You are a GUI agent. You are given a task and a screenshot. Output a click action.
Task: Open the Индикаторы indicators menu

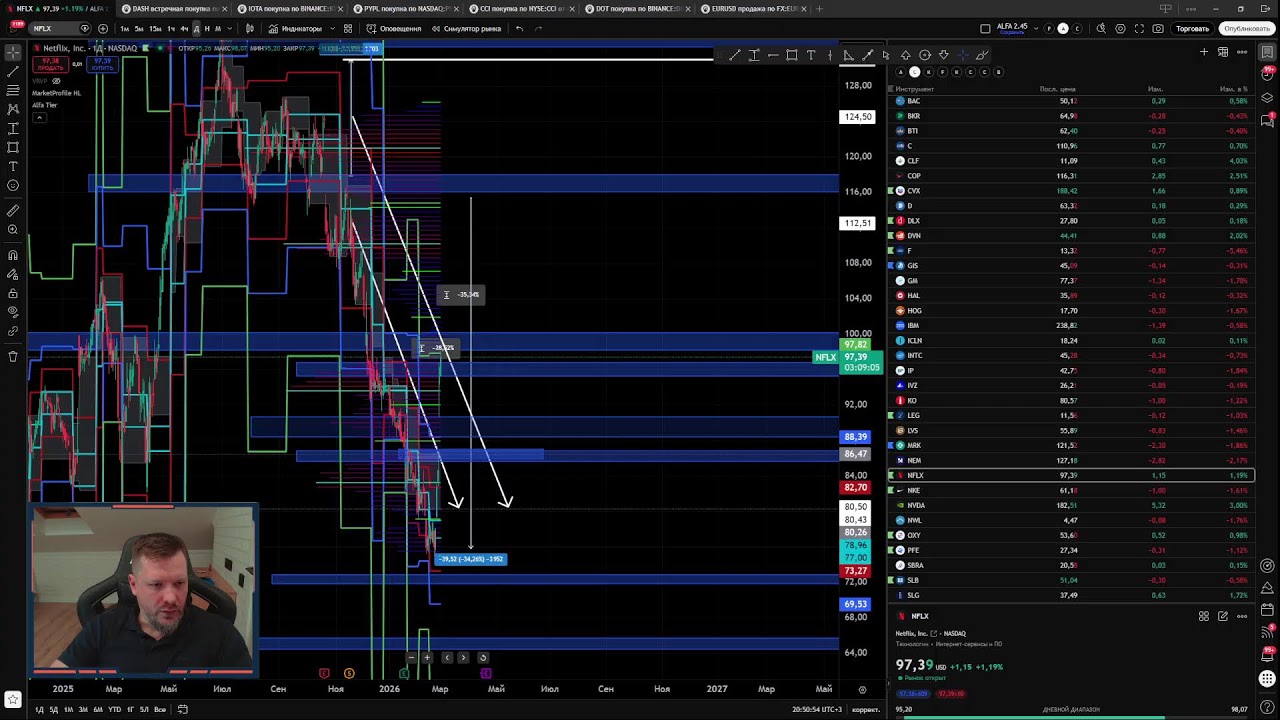(296, 28)
